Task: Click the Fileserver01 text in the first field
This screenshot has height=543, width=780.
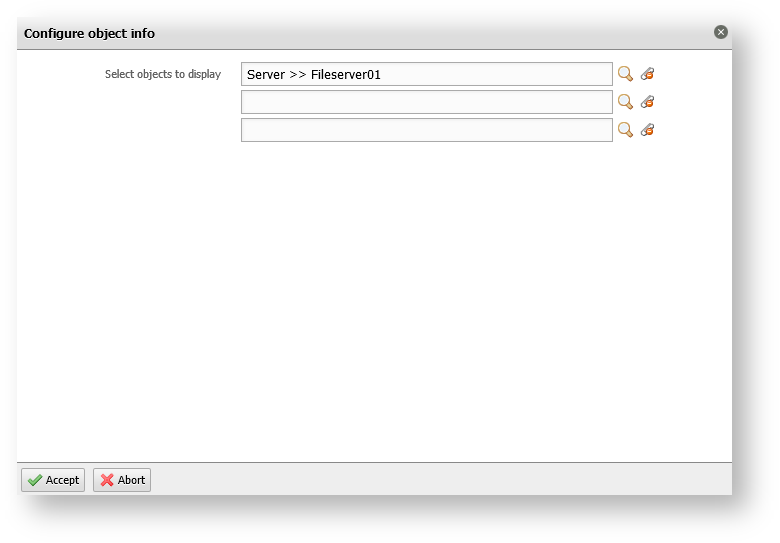Action: tap(346, 75)
